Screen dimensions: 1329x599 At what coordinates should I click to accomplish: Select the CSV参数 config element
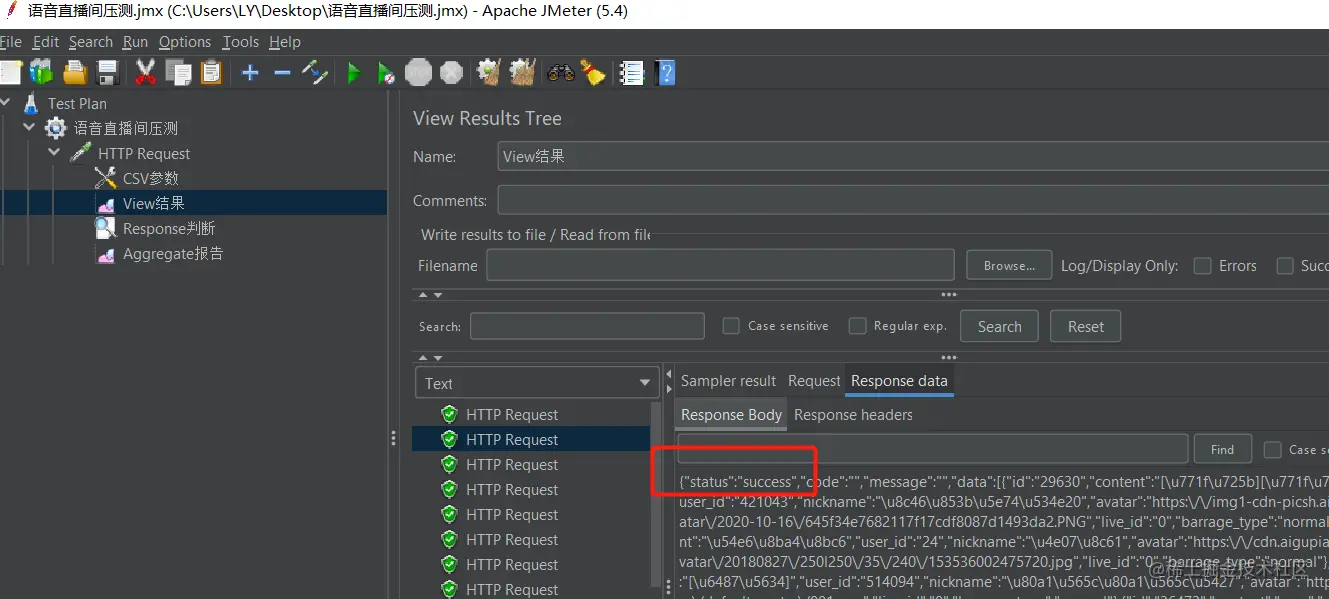pos(150,178)
